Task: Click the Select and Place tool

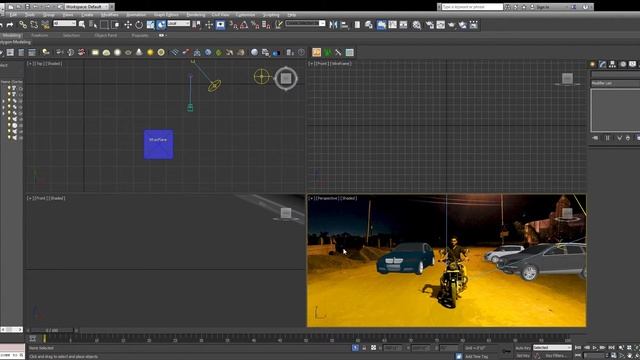Action: tap(162, 25)
